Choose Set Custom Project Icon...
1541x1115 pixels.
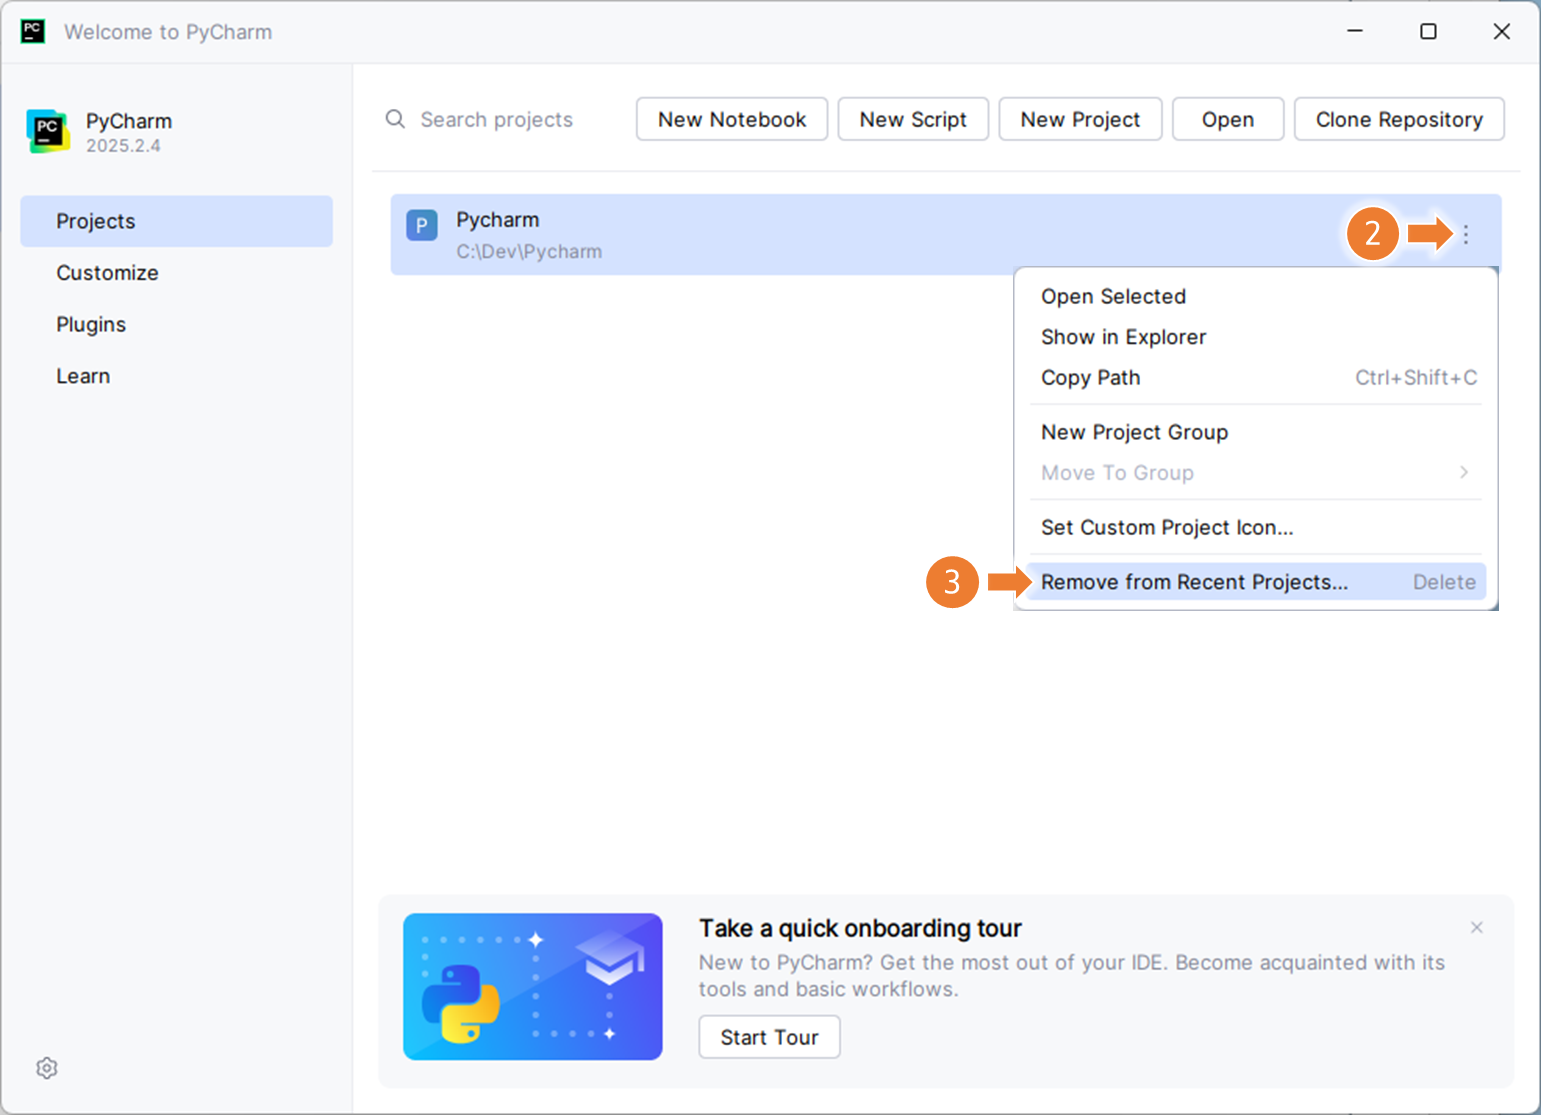1257,527
